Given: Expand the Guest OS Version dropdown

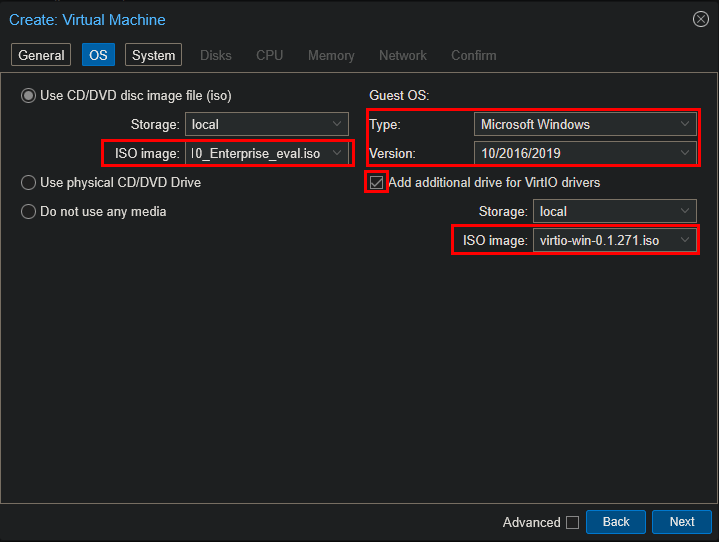Looking at the screenshot, I should pyautogui.click(x=685, y=154).
